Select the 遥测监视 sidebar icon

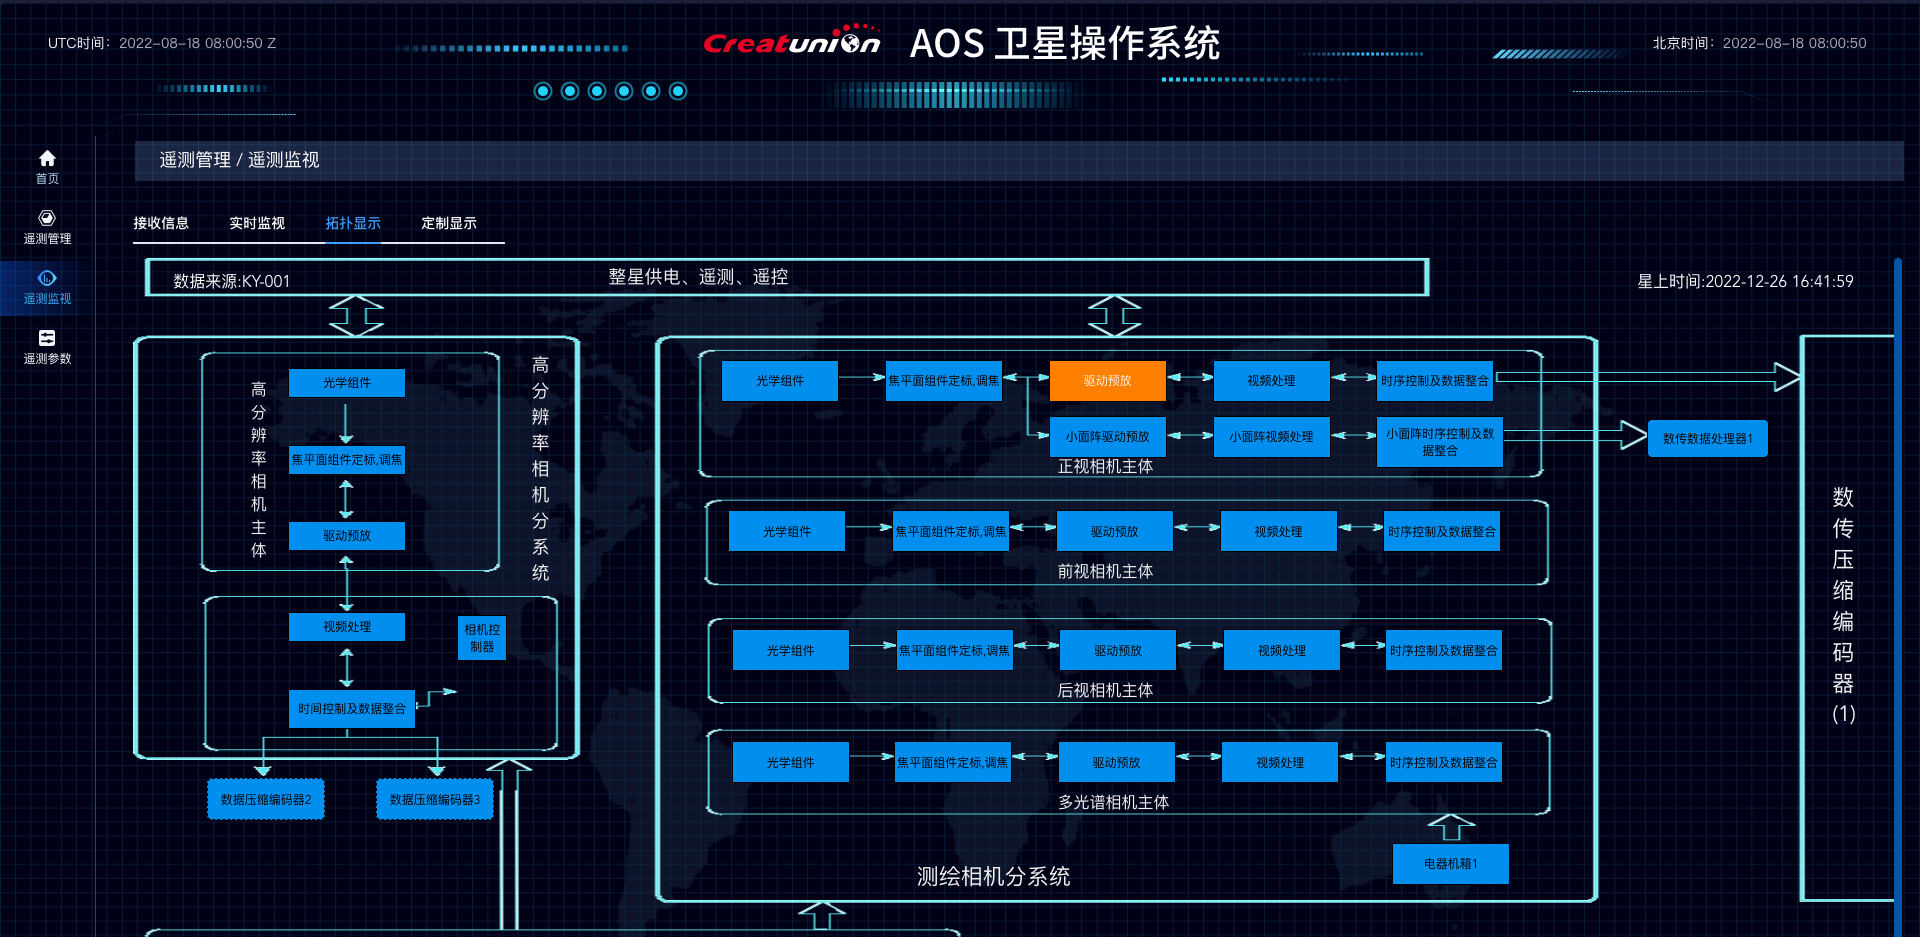47,286
